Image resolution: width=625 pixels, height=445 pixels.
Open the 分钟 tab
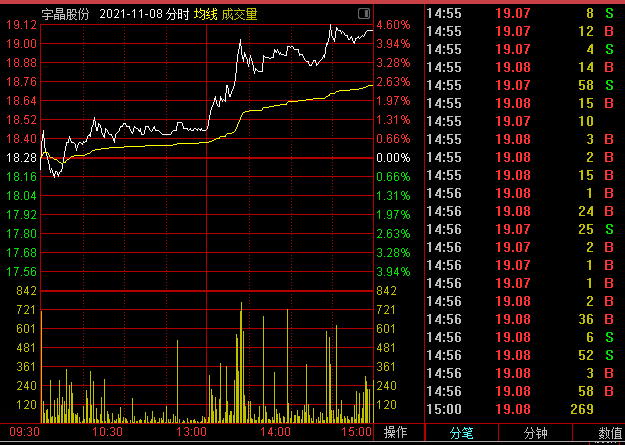pyautogui.click(x=535, y=433)
